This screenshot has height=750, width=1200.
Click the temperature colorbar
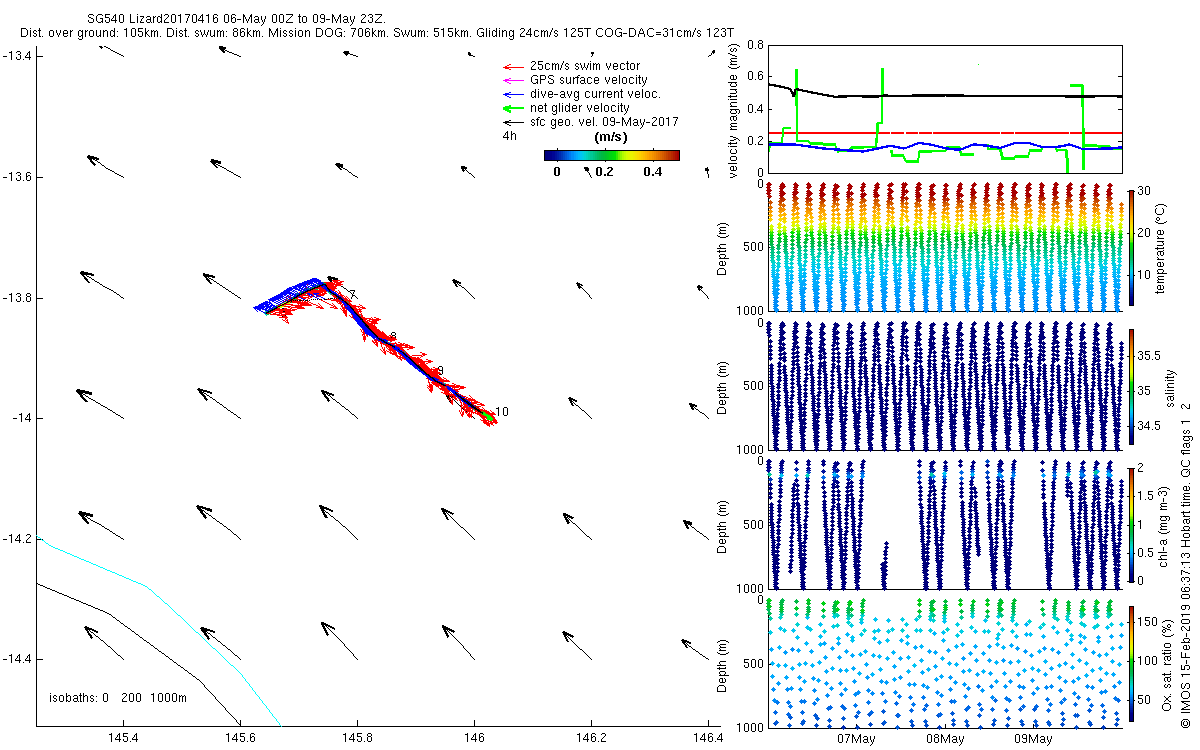1132,246
